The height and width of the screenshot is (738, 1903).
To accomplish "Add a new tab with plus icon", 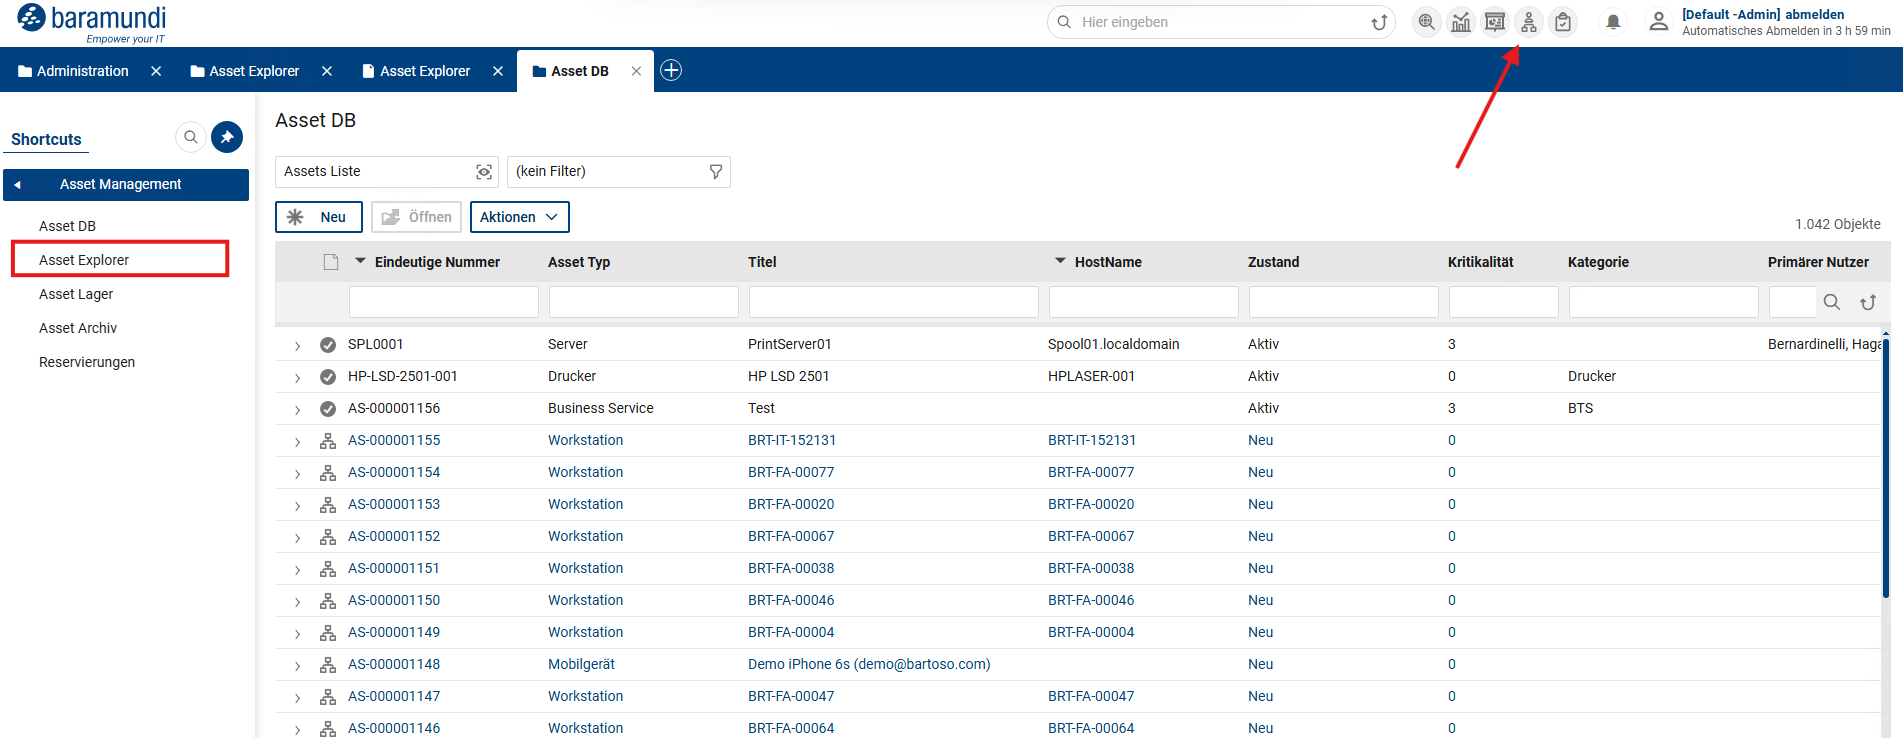I will pos(671,70).
